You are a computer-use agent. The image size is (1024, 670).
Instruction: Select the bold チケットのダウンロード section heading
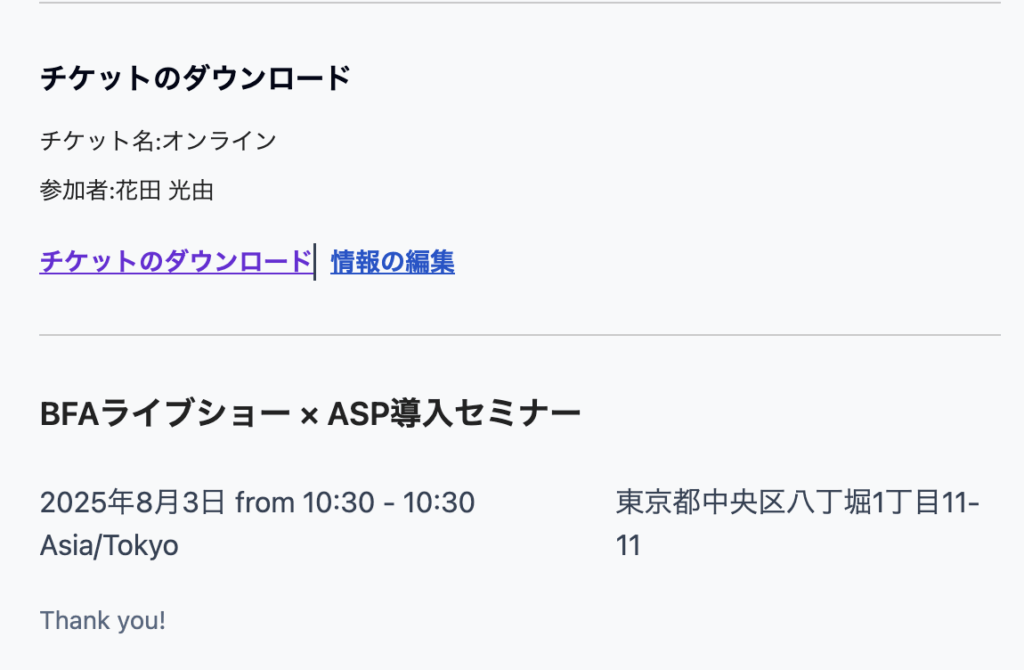pyautogui.click(x=195, y=78)
